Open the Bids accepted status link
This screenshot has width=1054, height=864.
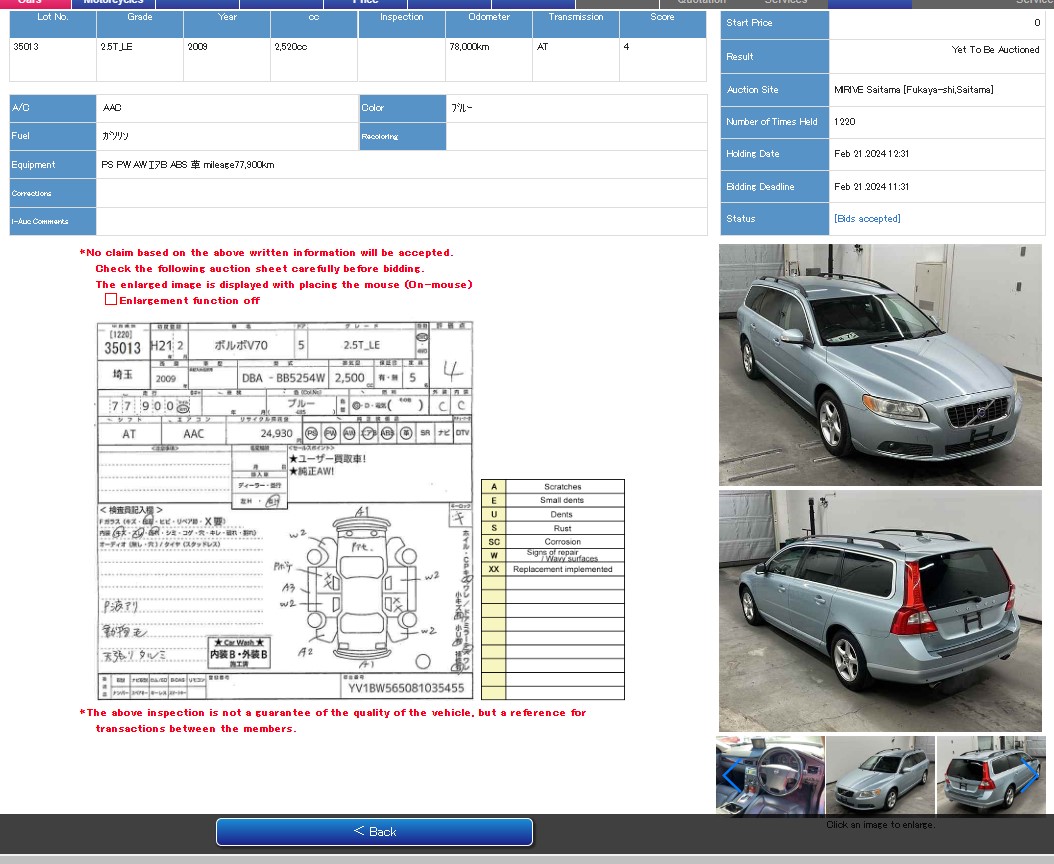(867, 219)
